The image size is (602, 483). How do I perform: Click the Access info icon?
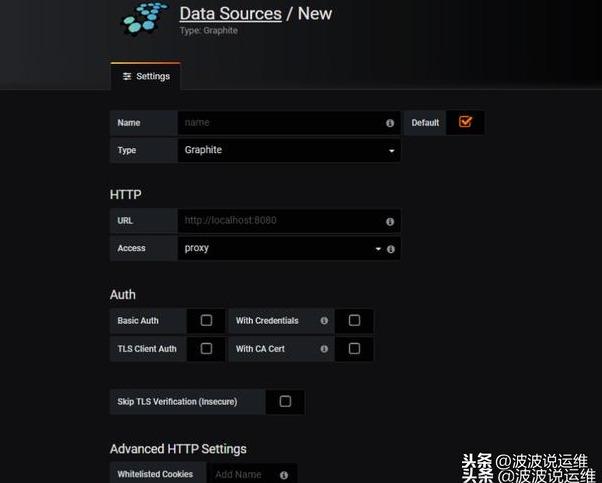coord(391,249)
